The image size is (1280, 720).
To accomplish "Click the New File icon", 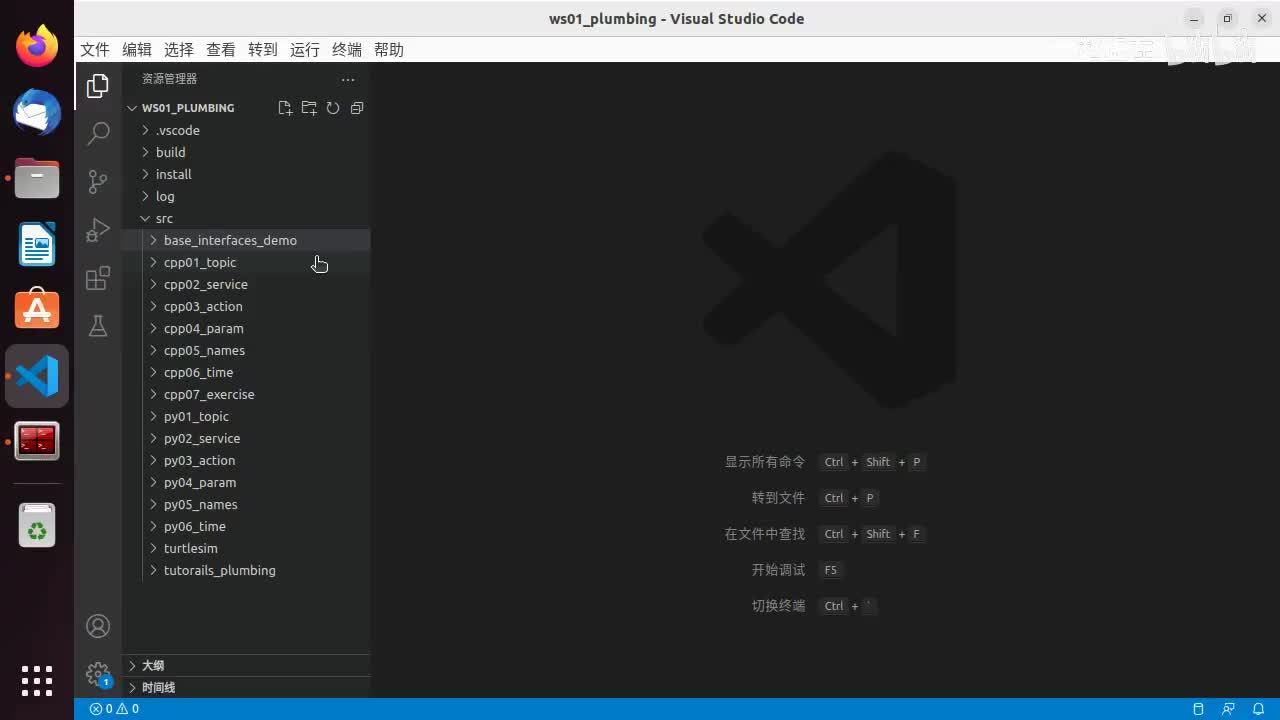I will (x=285, y=108).
